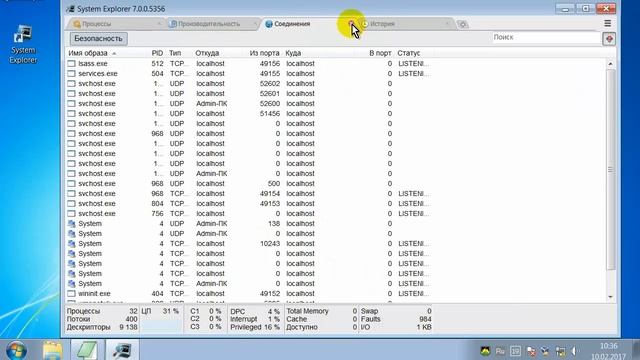Close the Процессы tab
The height and width of the screenshot is (360, 640).
[x=159, y=24]
